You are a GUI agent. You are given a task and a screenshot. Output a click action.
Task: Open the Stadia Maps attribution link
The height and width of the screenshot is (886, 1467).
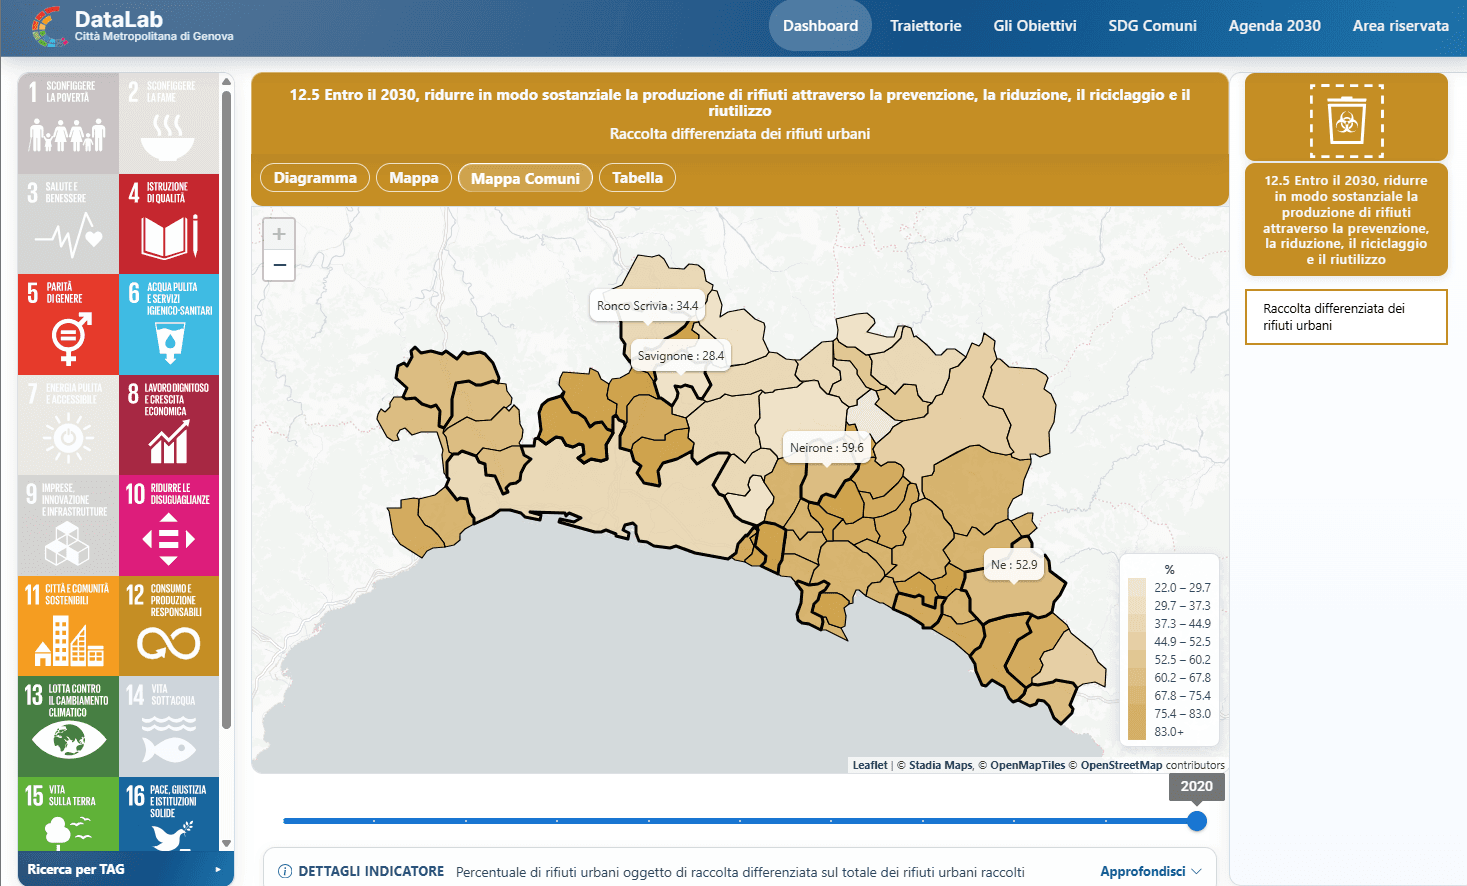pyautogui.click(x=940, y=765)
